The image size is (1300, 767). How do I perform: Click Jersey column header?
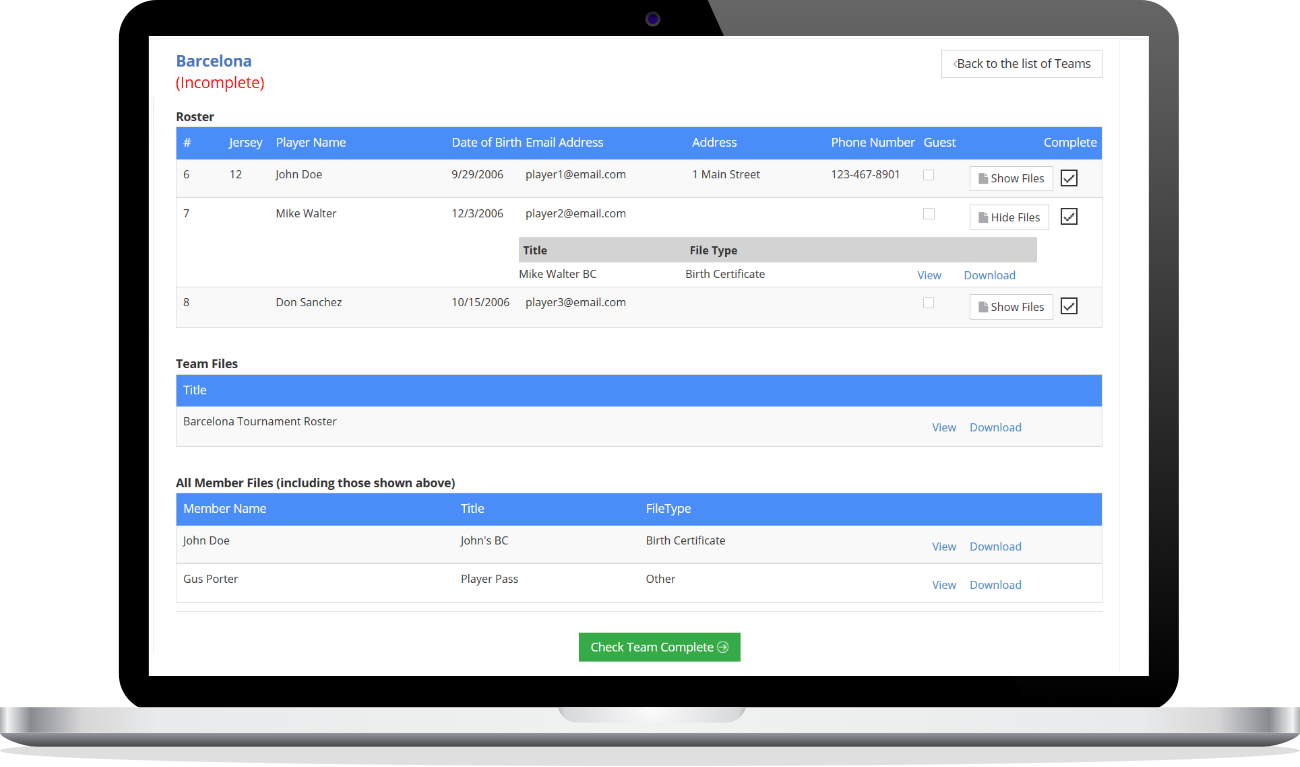[x=246, y=143]
